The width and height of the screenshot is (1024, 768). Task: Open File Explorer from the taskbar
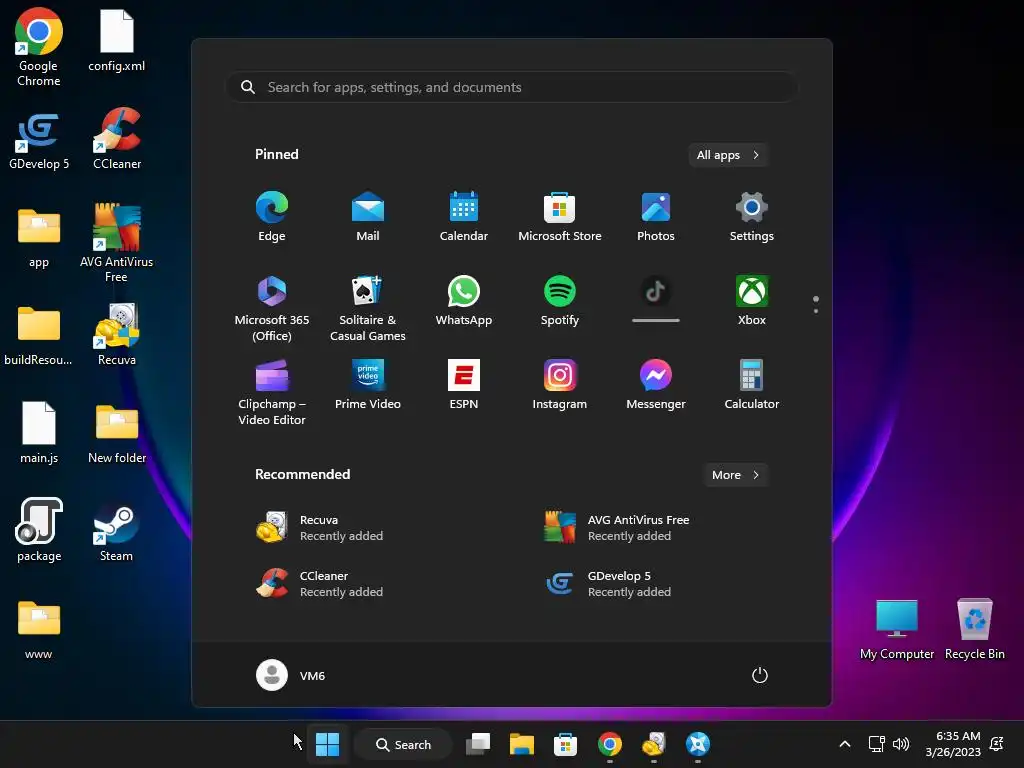522,744
